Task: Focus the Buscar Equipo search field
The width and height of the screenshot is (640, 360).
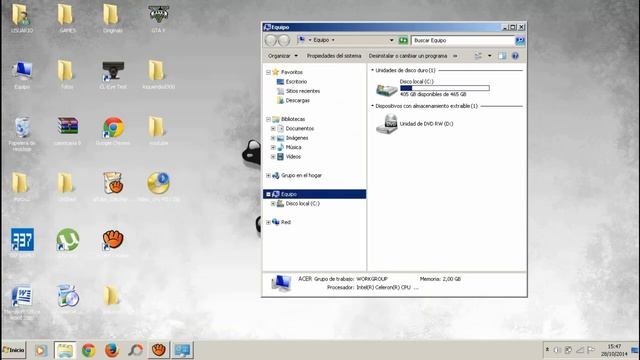Action: click(463, 40)
